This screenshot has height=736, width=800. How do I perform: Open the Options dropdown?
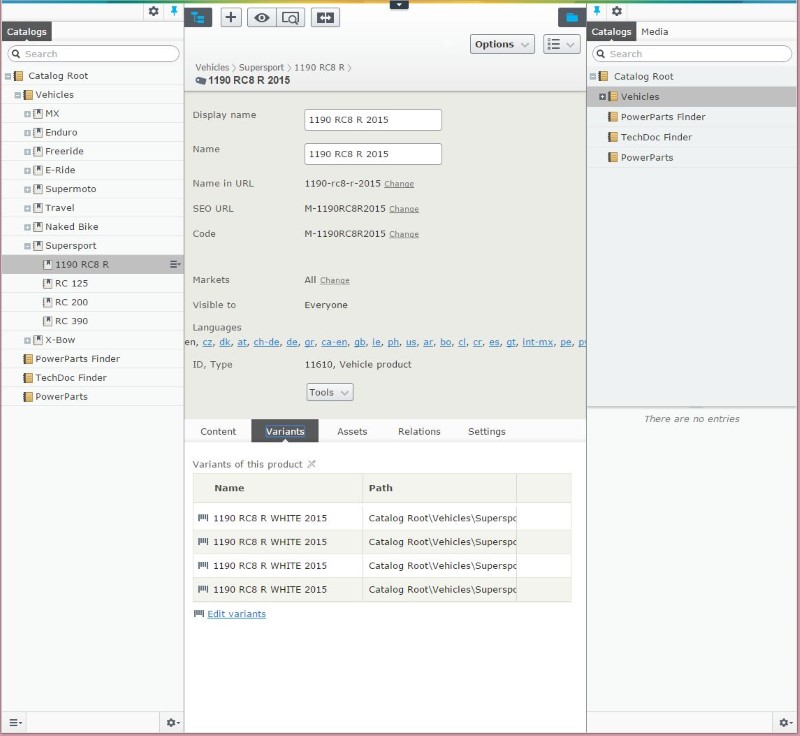(x=502, y=44)
